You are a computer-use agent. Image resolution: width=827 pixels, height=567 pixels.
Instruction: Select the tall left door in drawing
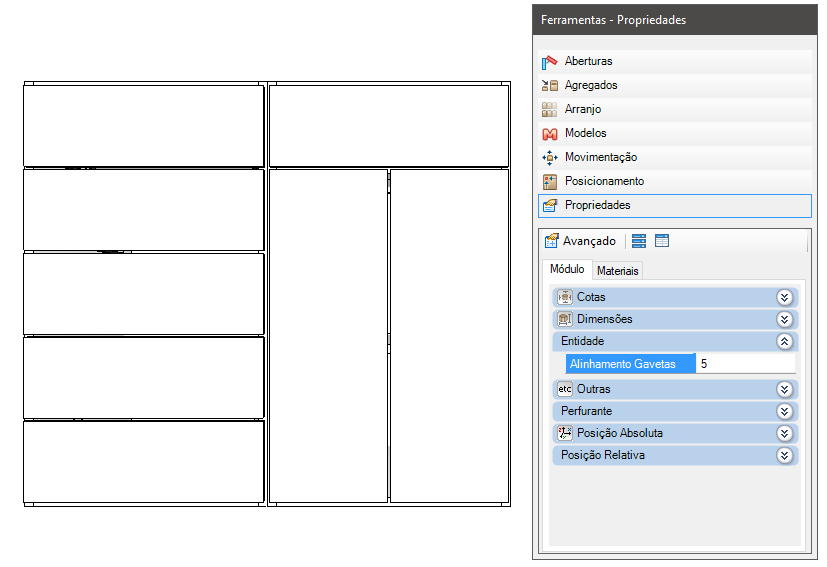pyautogui.click(x=328, y=335)
